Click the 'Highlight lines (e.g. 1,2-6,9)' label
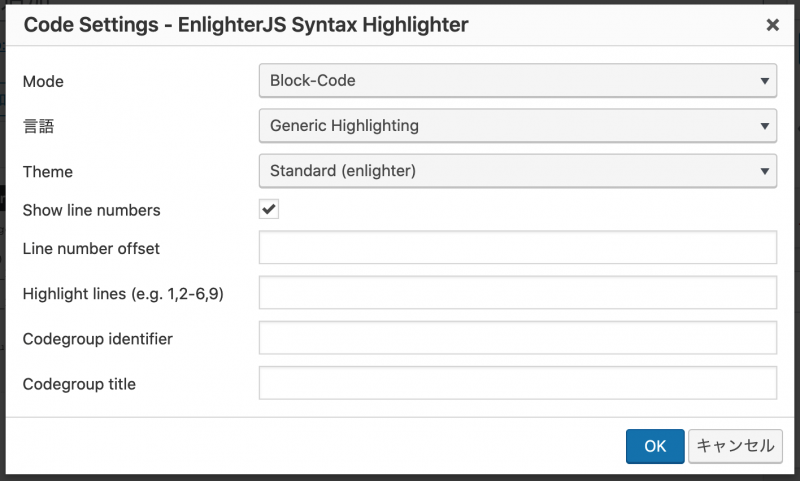 [x=123, y=294]
